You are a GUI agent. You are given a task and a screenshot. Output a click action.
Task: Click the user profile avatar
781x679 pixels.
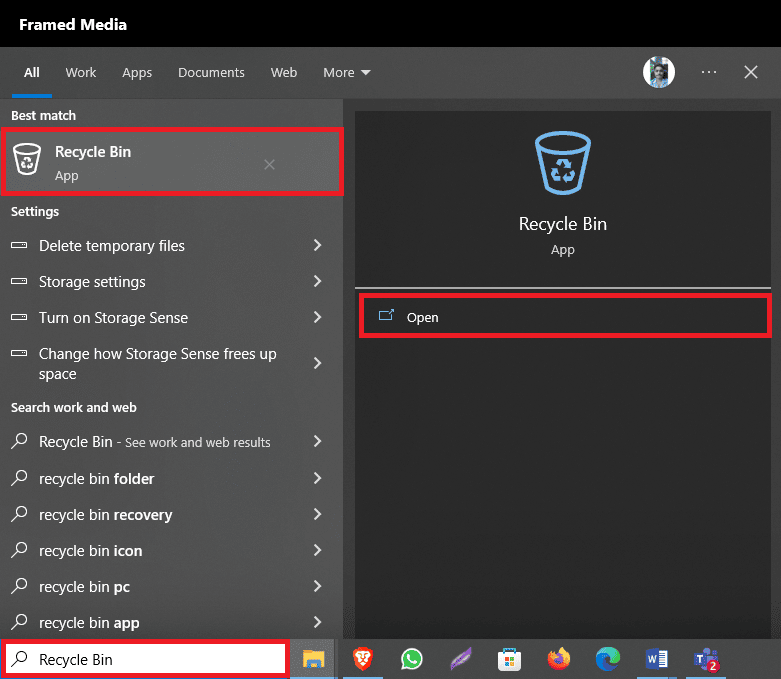click(658, 72)
